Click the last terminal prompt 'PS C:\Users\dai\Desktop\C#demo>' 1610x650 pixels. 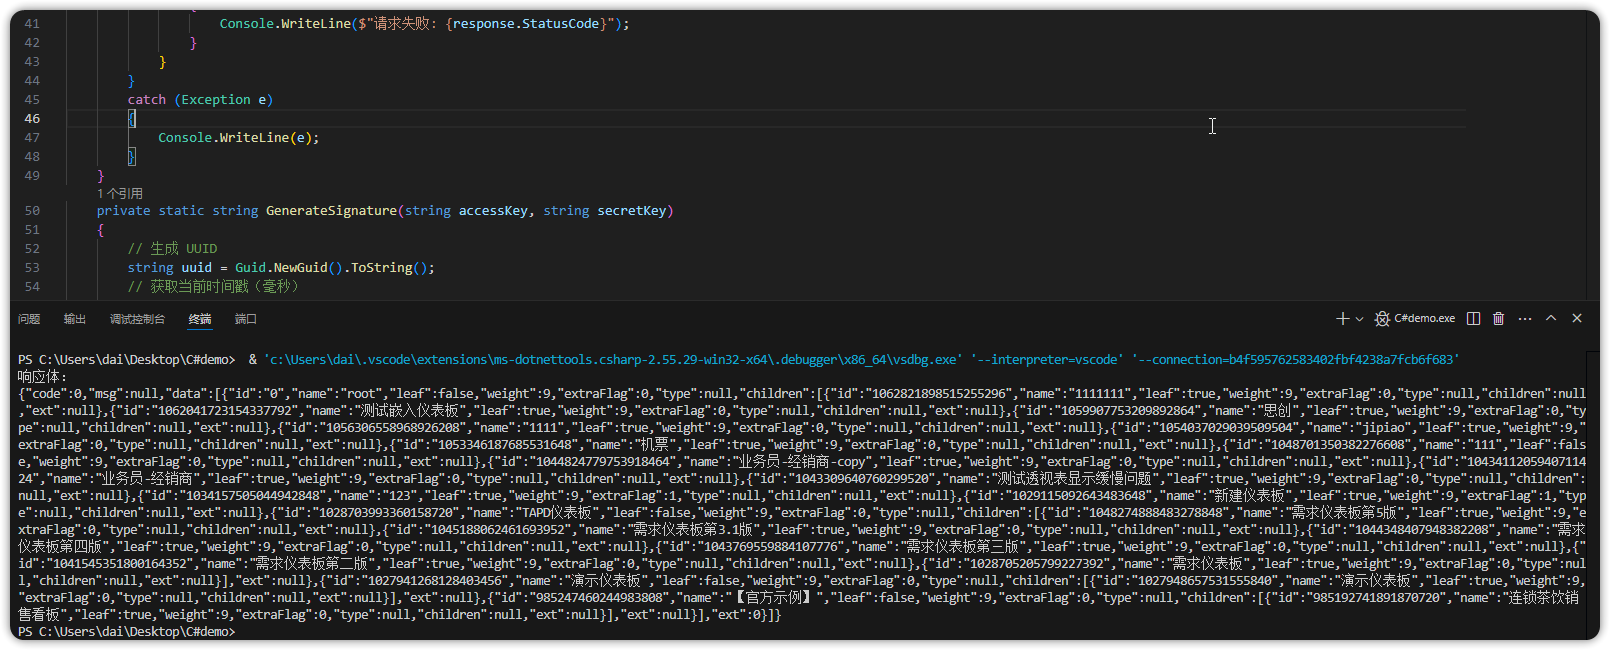(126, 631)
